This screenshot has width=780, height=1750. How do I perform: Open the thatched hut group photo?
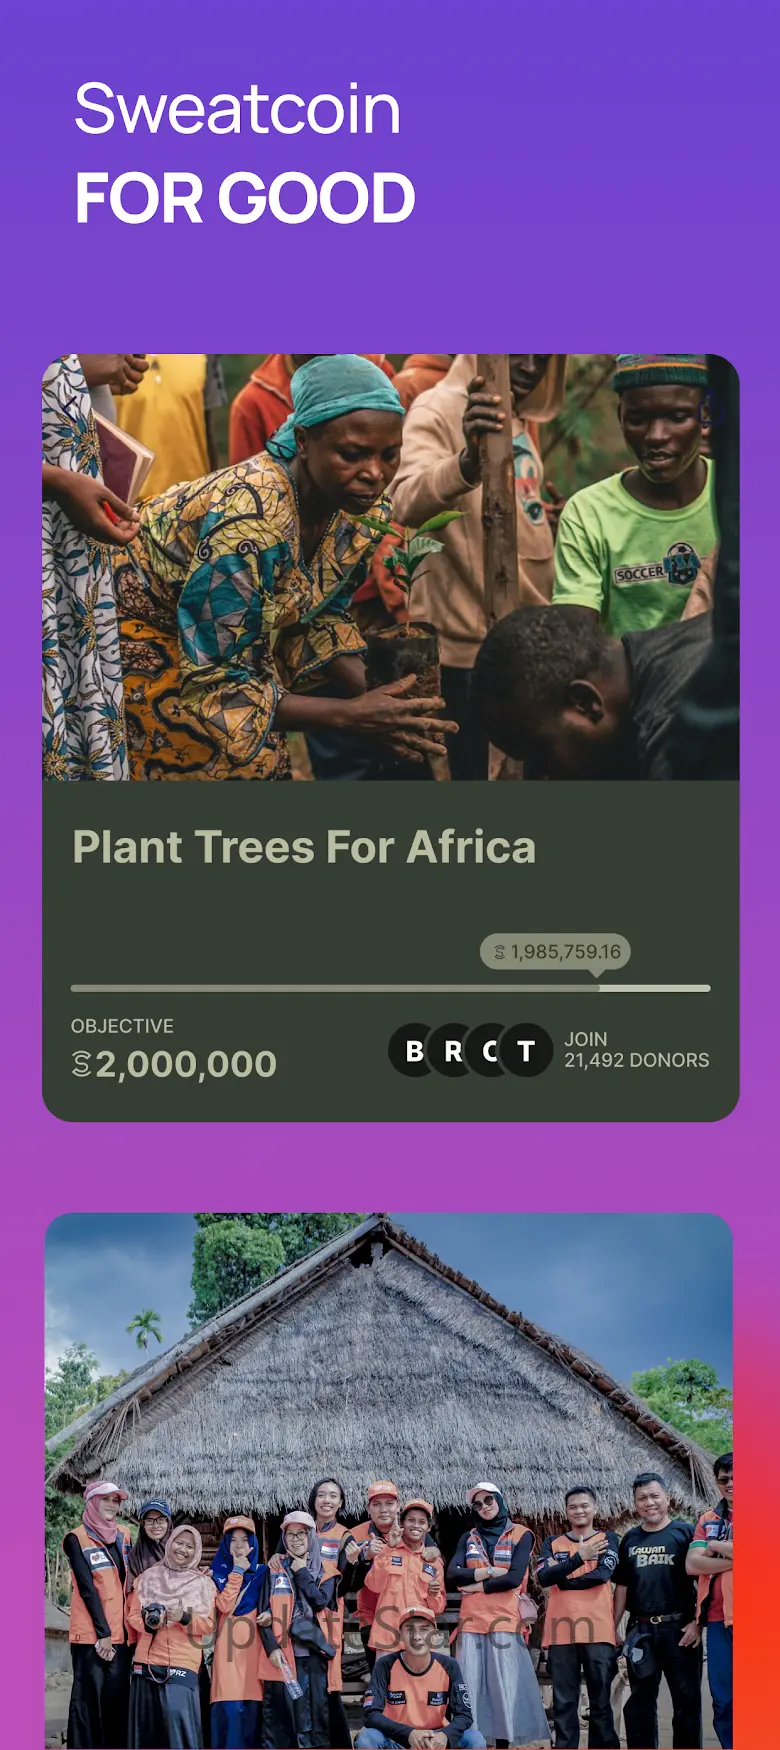click(388, 1480)
